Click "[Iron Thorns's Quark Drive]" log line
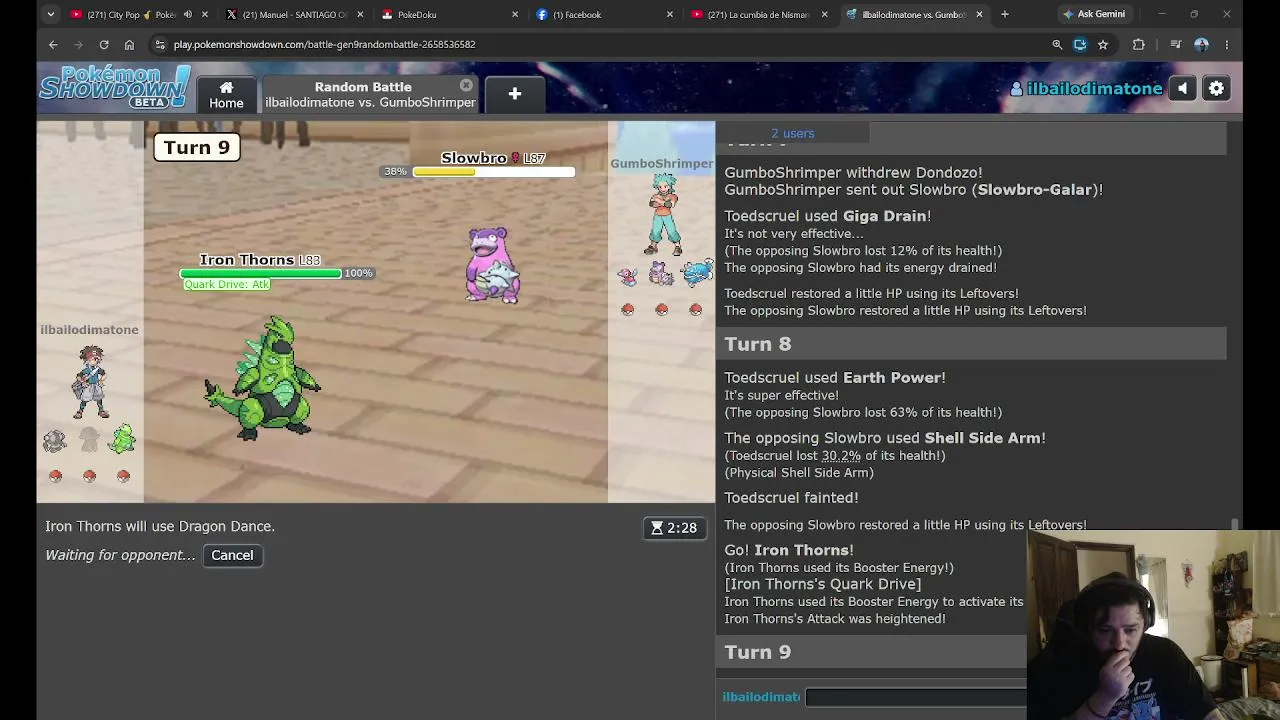1280x720 pixels. coord(822,584)
